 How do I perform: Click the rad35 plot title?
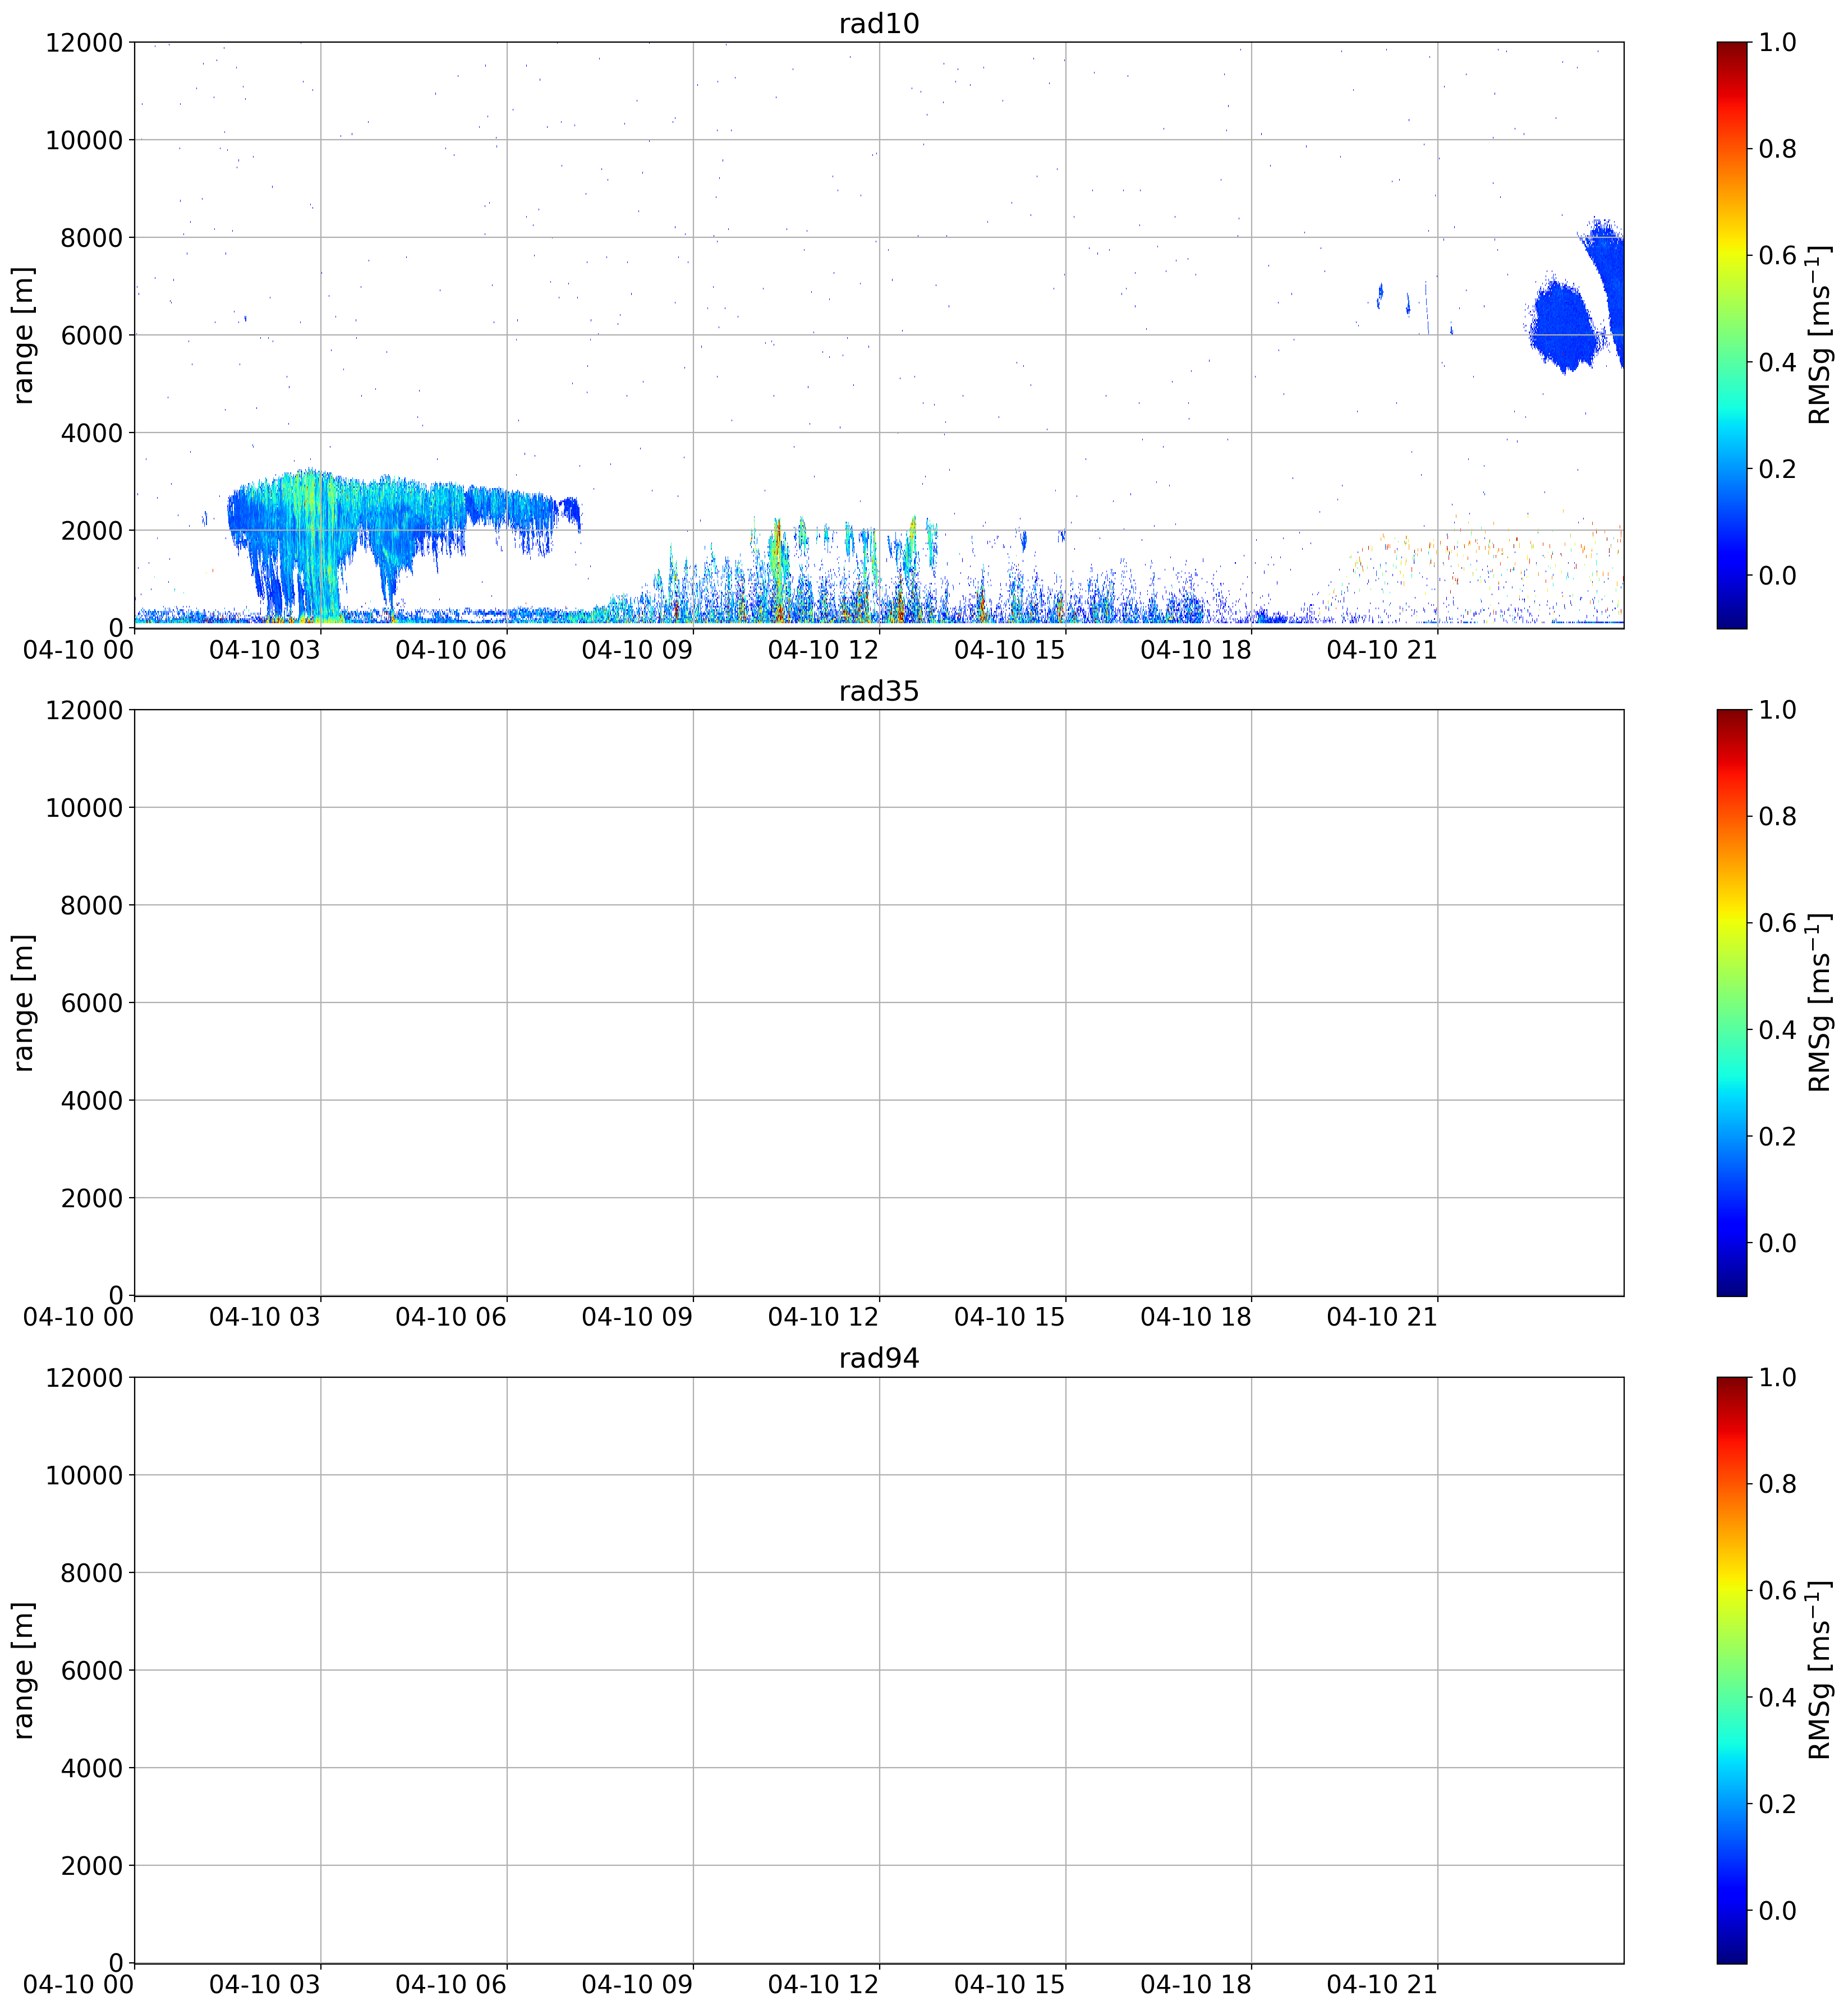tap(879, 691)
